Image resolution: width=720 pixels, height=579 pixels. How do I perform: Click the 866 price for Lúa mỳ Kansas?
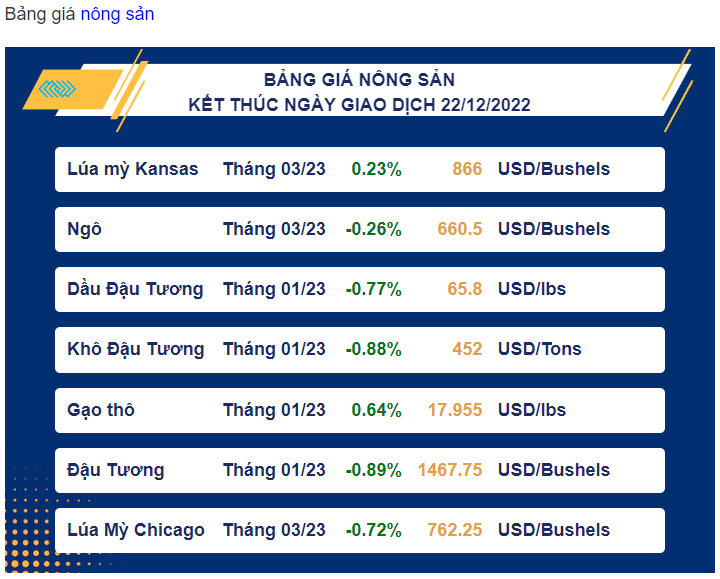point(467,169)
